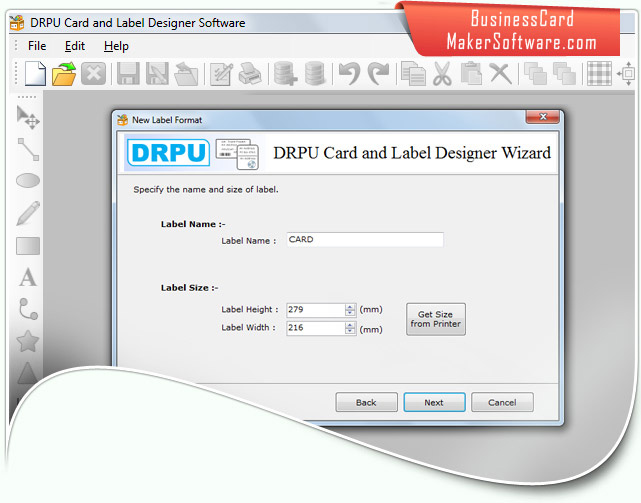641x503 pixels.
Task: Select the Cut scissors icon
Action: tap(442, 74)
